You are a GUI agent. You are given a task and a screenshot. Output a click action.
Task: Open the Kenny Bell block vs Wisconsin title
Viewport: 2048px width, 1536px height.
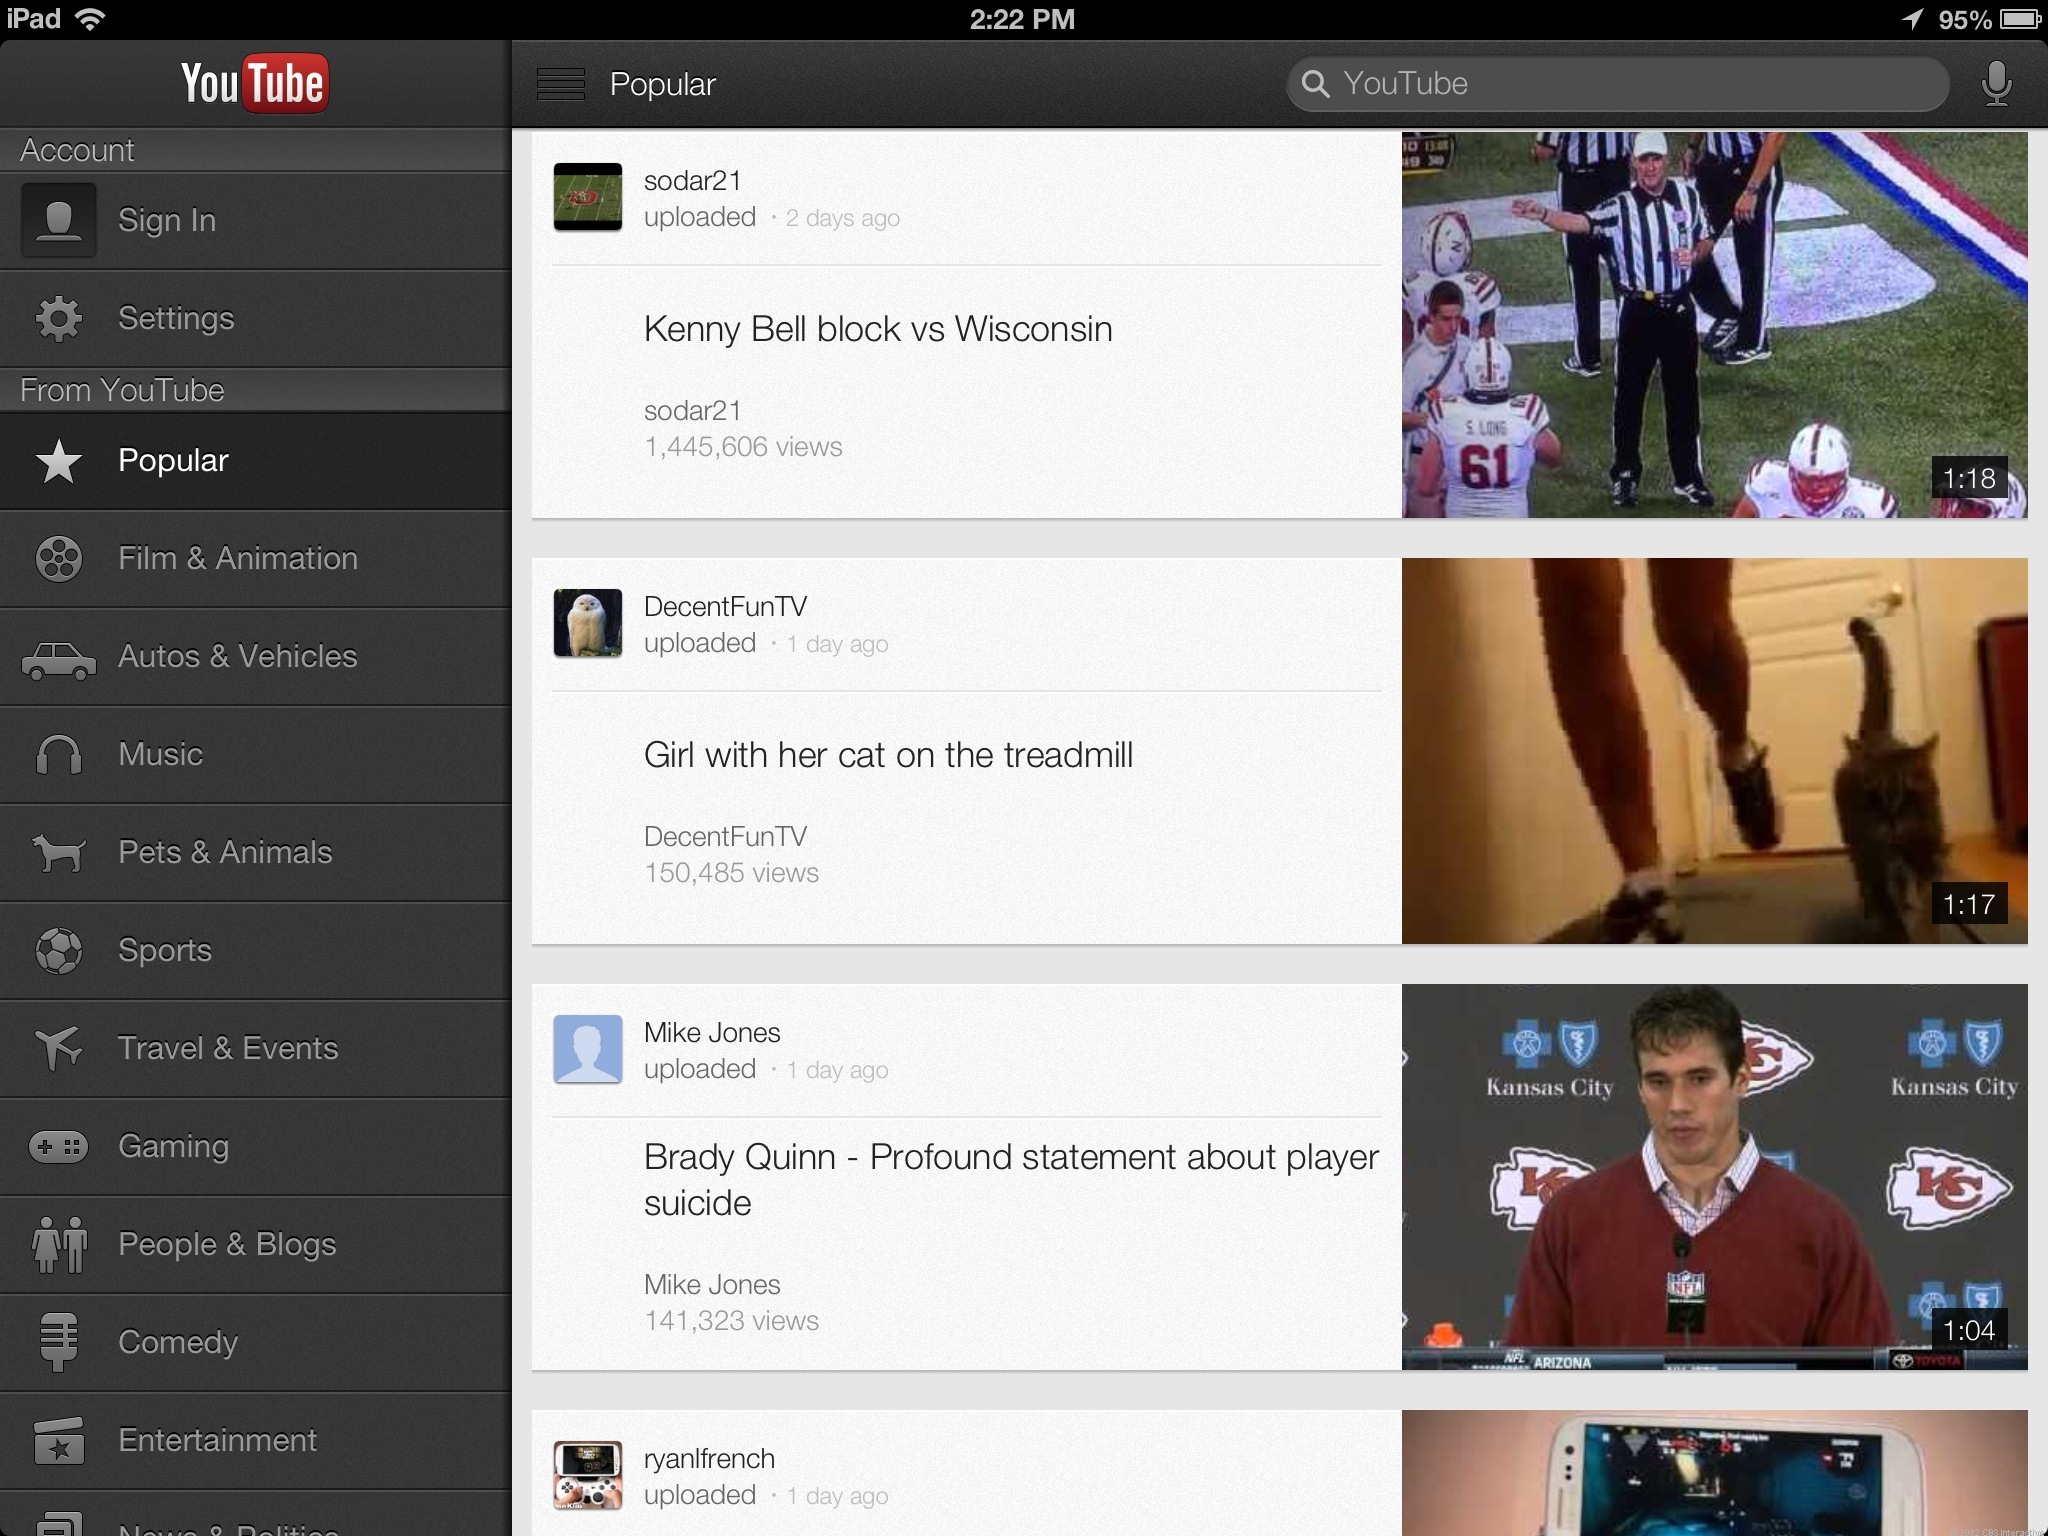878,329
